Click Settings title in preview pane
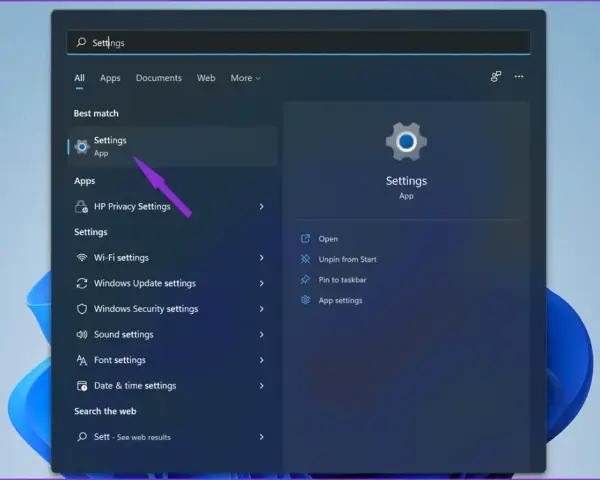 tap(406, 181)
